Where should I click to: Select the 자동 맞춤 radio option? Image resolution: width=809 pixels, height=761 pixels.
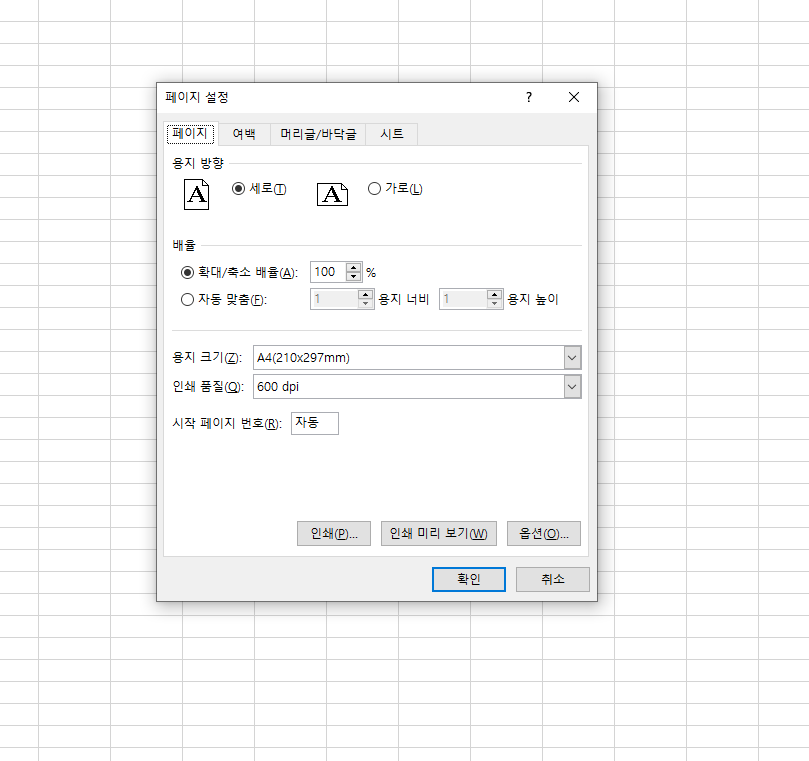tap(187, 299)
